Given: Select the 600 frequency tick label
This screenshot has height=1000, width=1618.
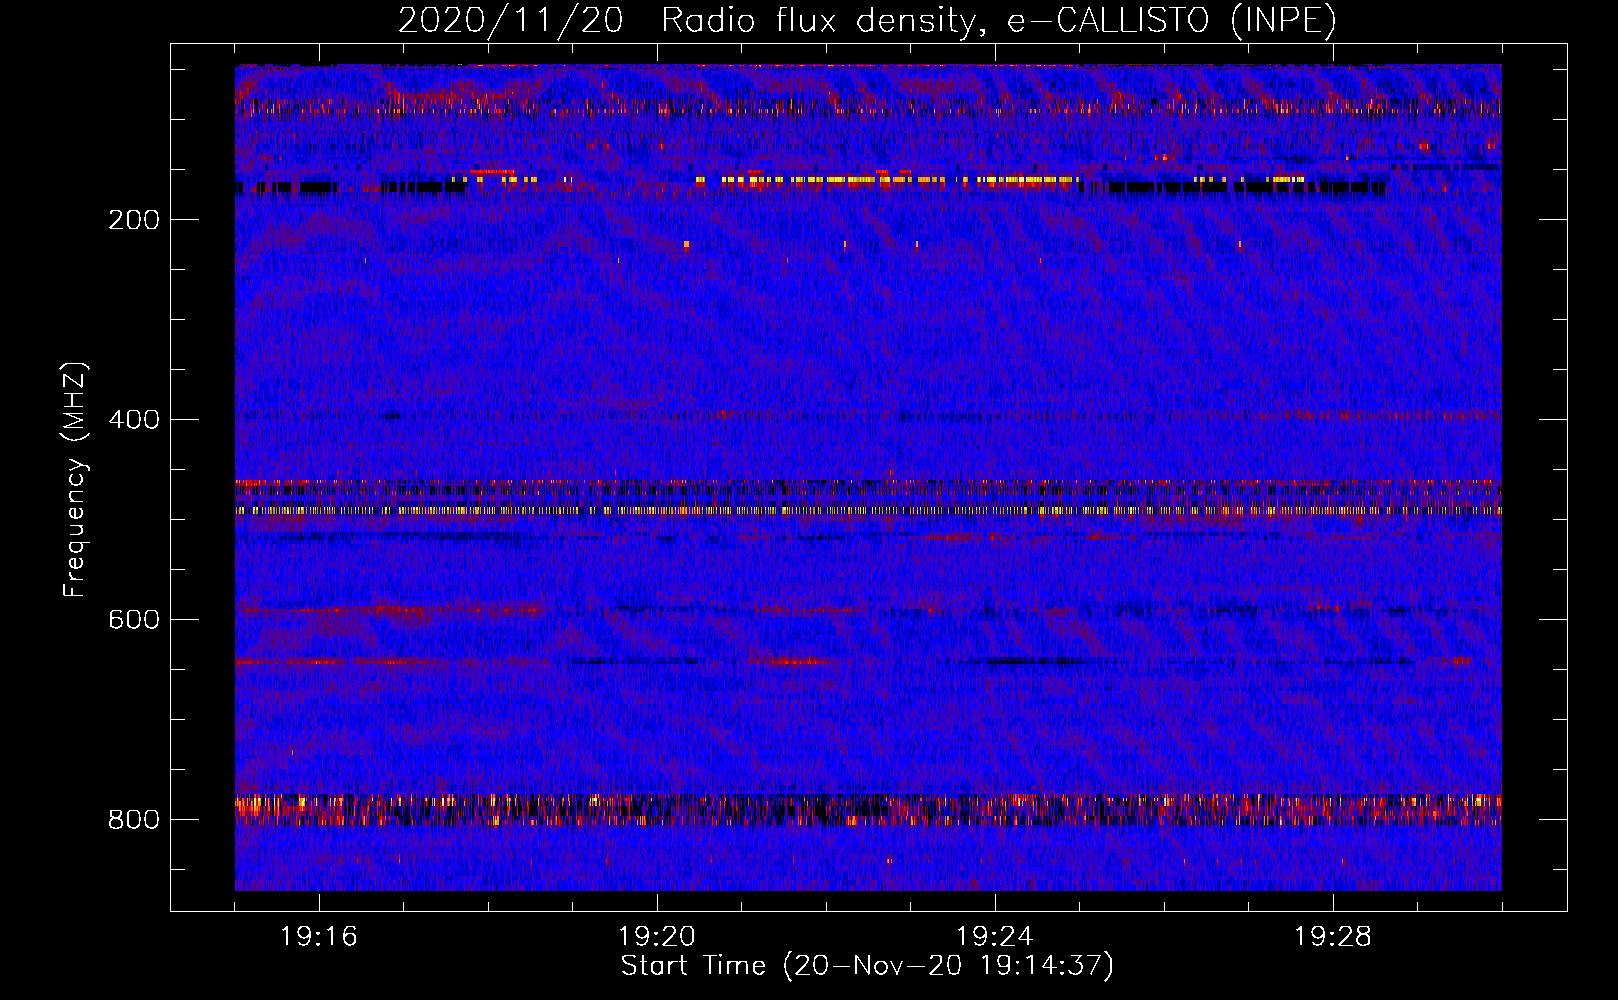Looking at the screenshot, I should (x=134, y=620).
